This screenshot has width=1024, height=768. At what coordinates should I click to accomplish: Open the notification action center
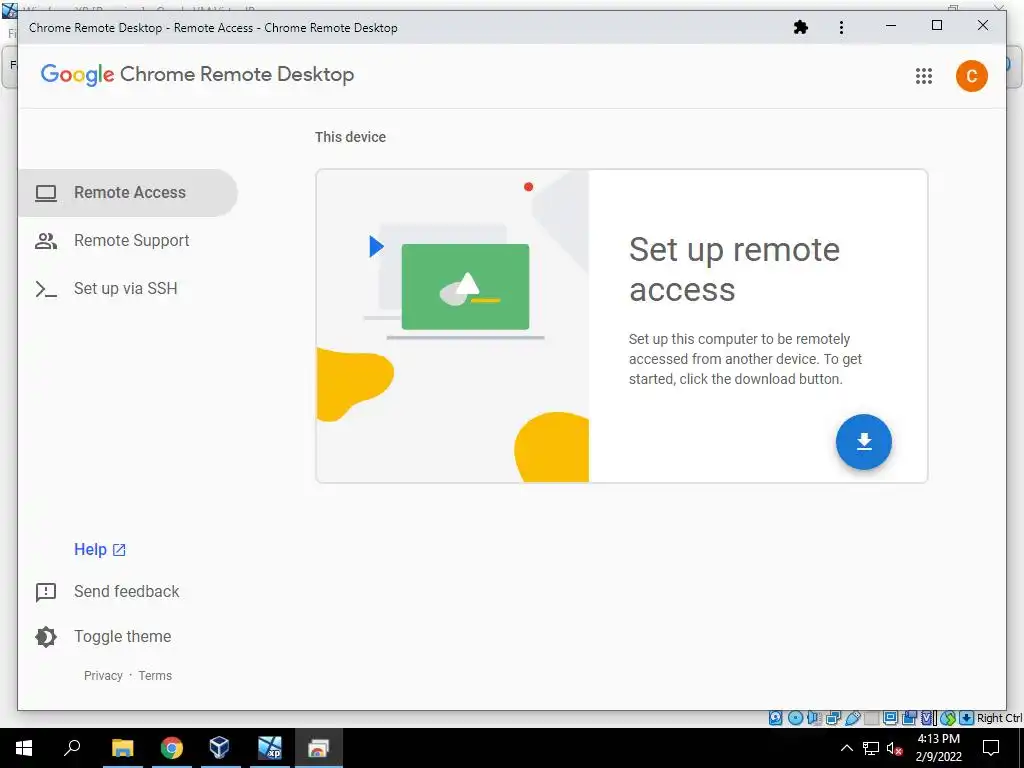coord(991,748)
